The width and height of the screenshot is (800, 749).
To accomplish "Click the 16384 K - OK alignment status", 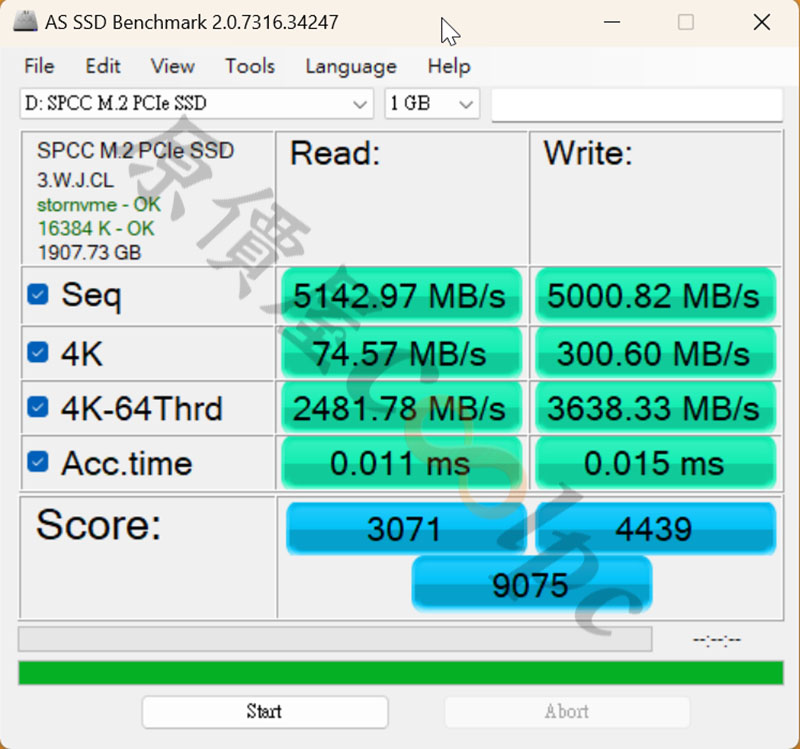I will point(96,229).
